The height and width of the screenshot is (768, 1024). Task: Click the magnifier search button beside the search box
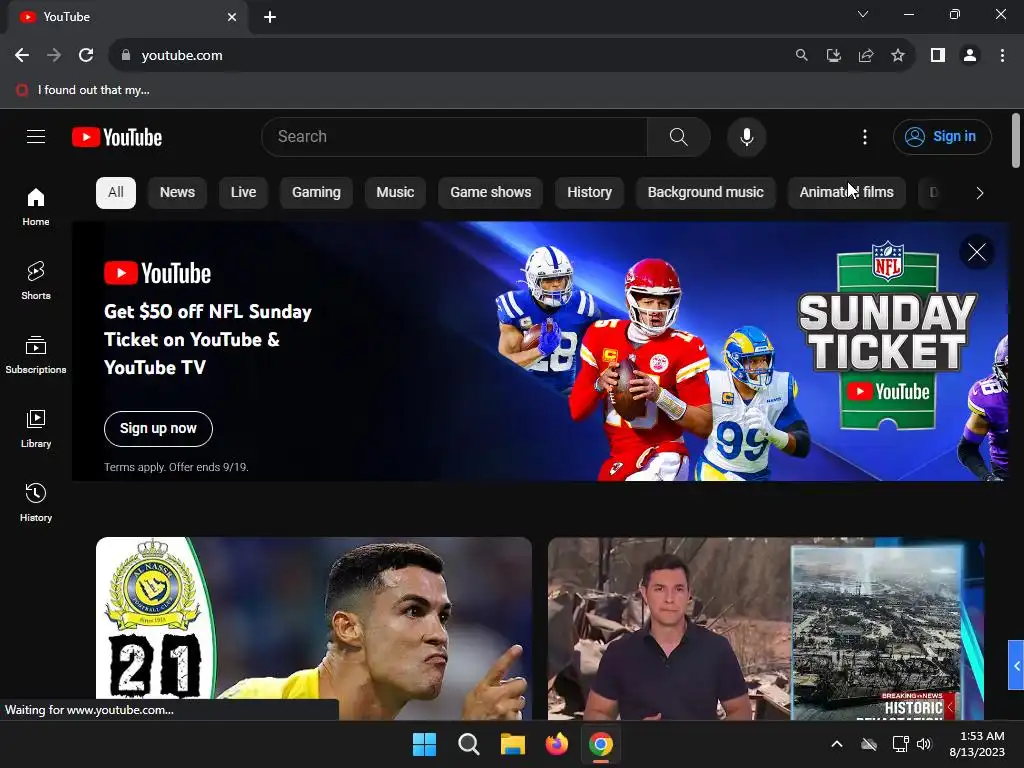point(679,137)
